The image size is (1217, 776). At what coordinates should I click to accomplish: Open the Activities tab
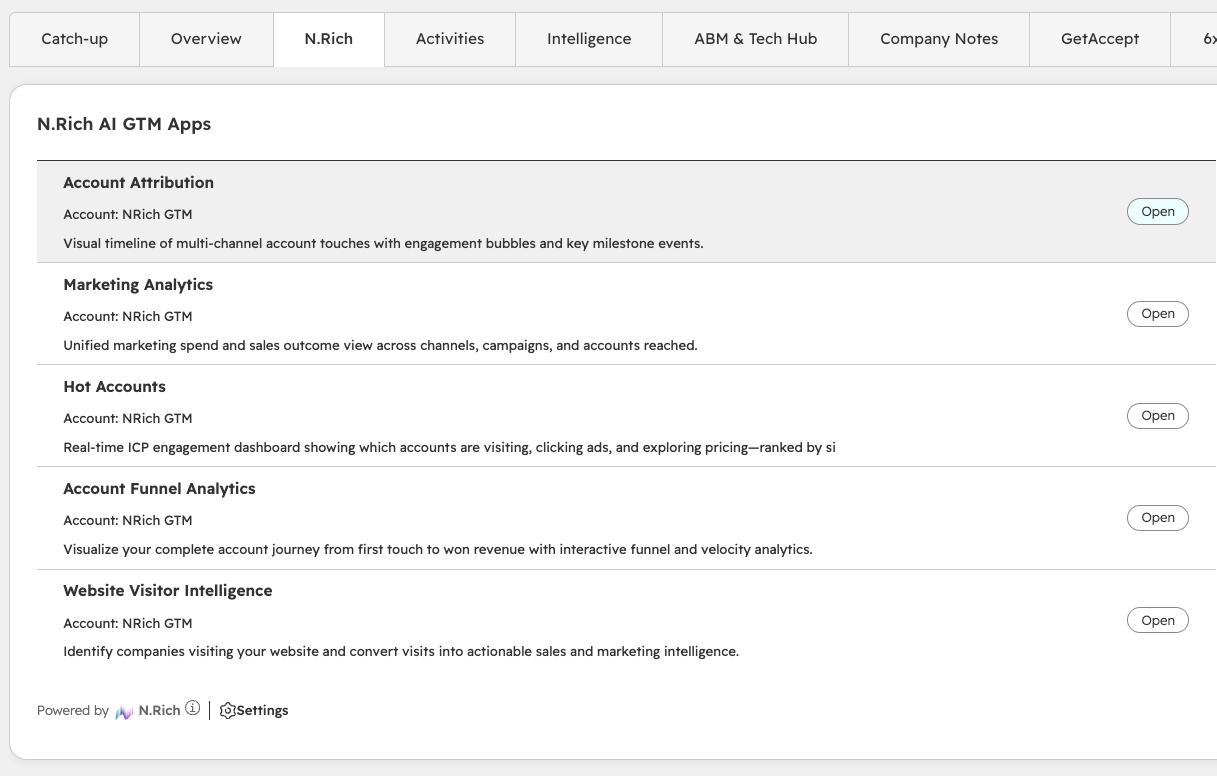tap(450, 39)
